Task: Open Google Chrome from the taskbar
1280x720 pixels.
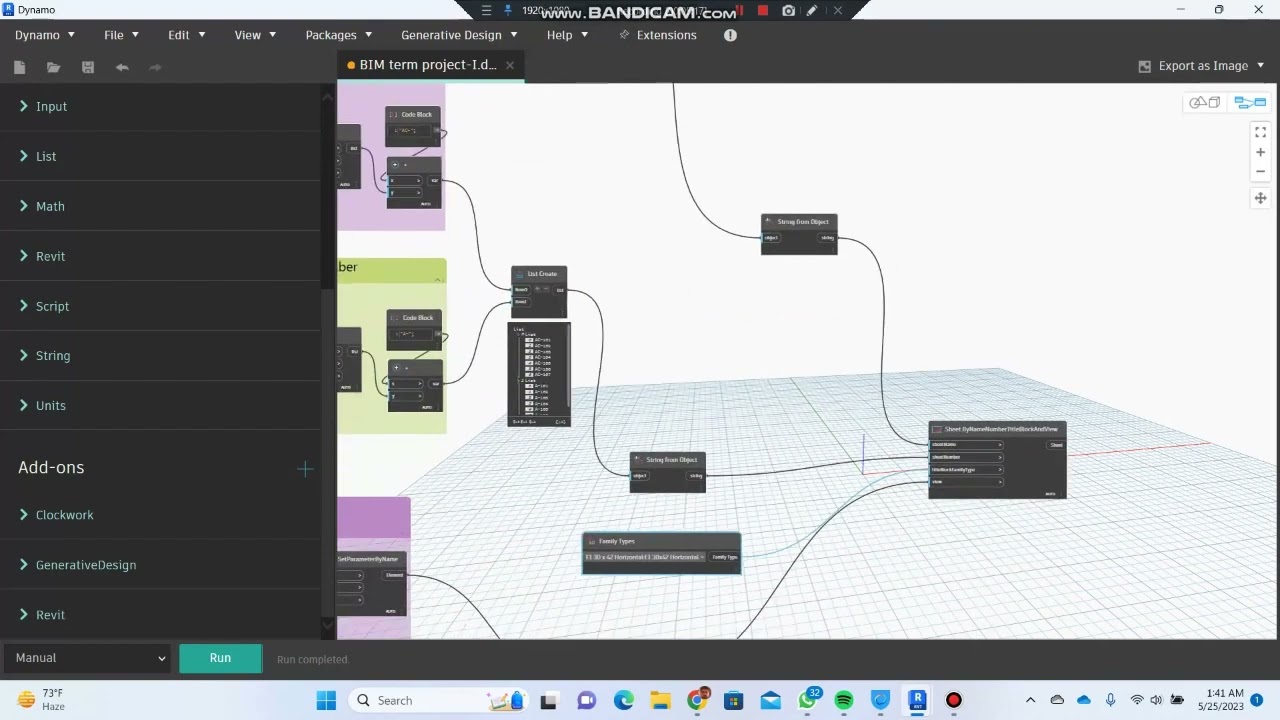Action: click(697, 700)
